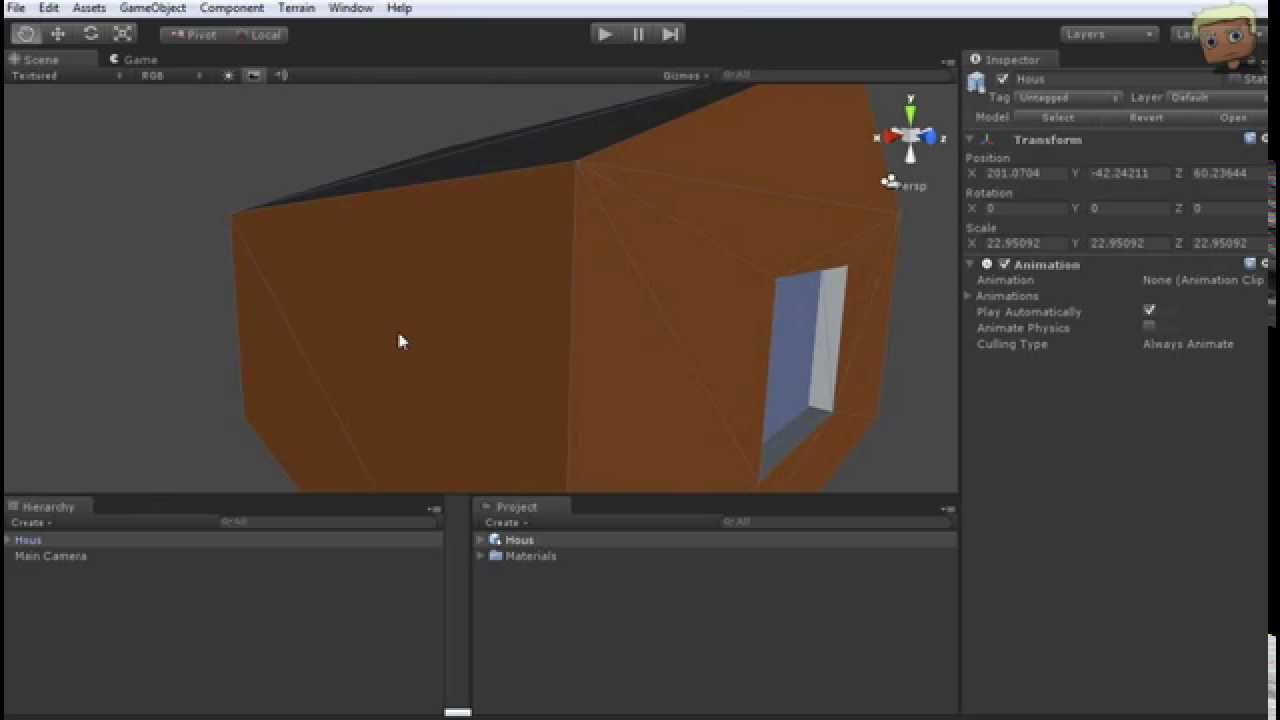
Task: Open Transform component help book icon
Action: [1250, 139]
